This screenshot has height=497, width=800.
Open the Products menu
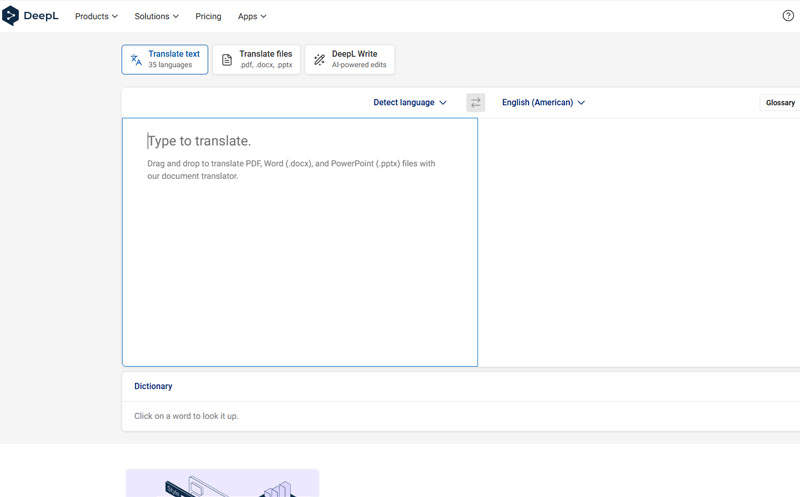pos(96,16)
